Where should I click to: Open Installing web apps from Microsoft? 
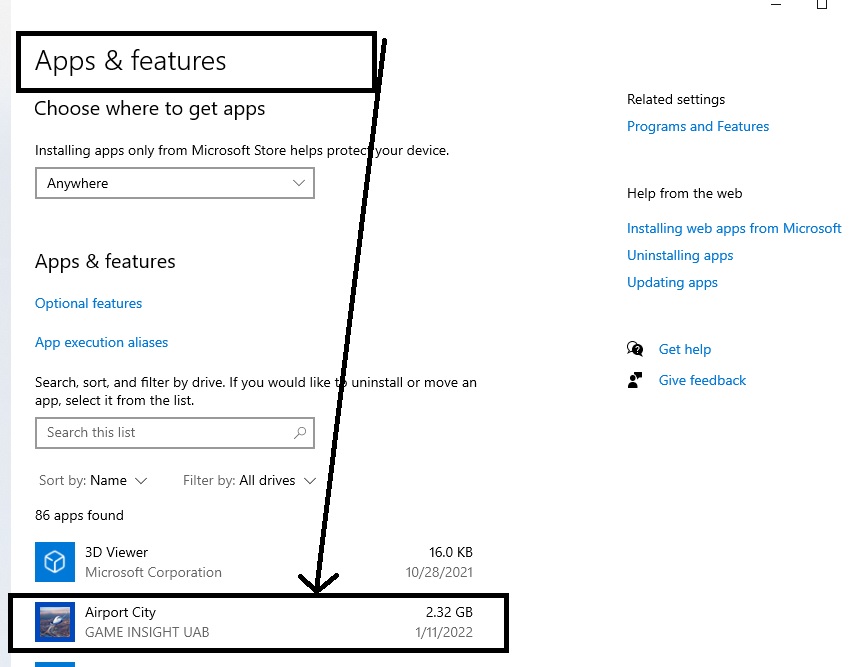click(734, 228)
